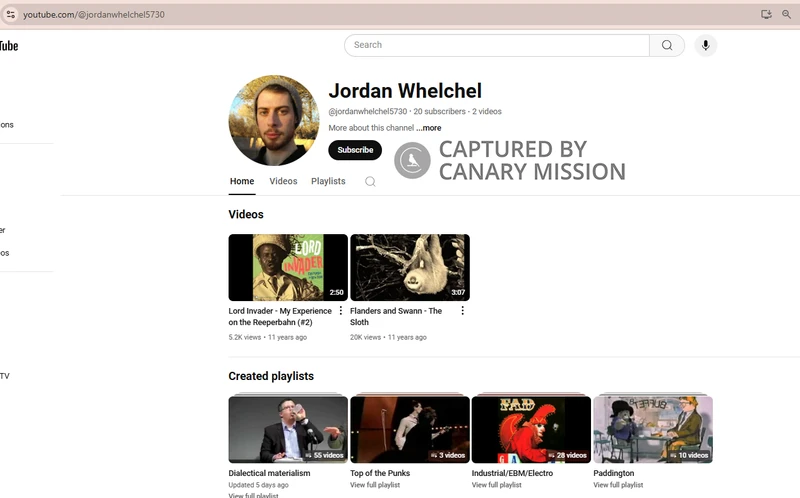
Task: Click 5.2K views text under Lord Invader
Action: pos(245,337)
